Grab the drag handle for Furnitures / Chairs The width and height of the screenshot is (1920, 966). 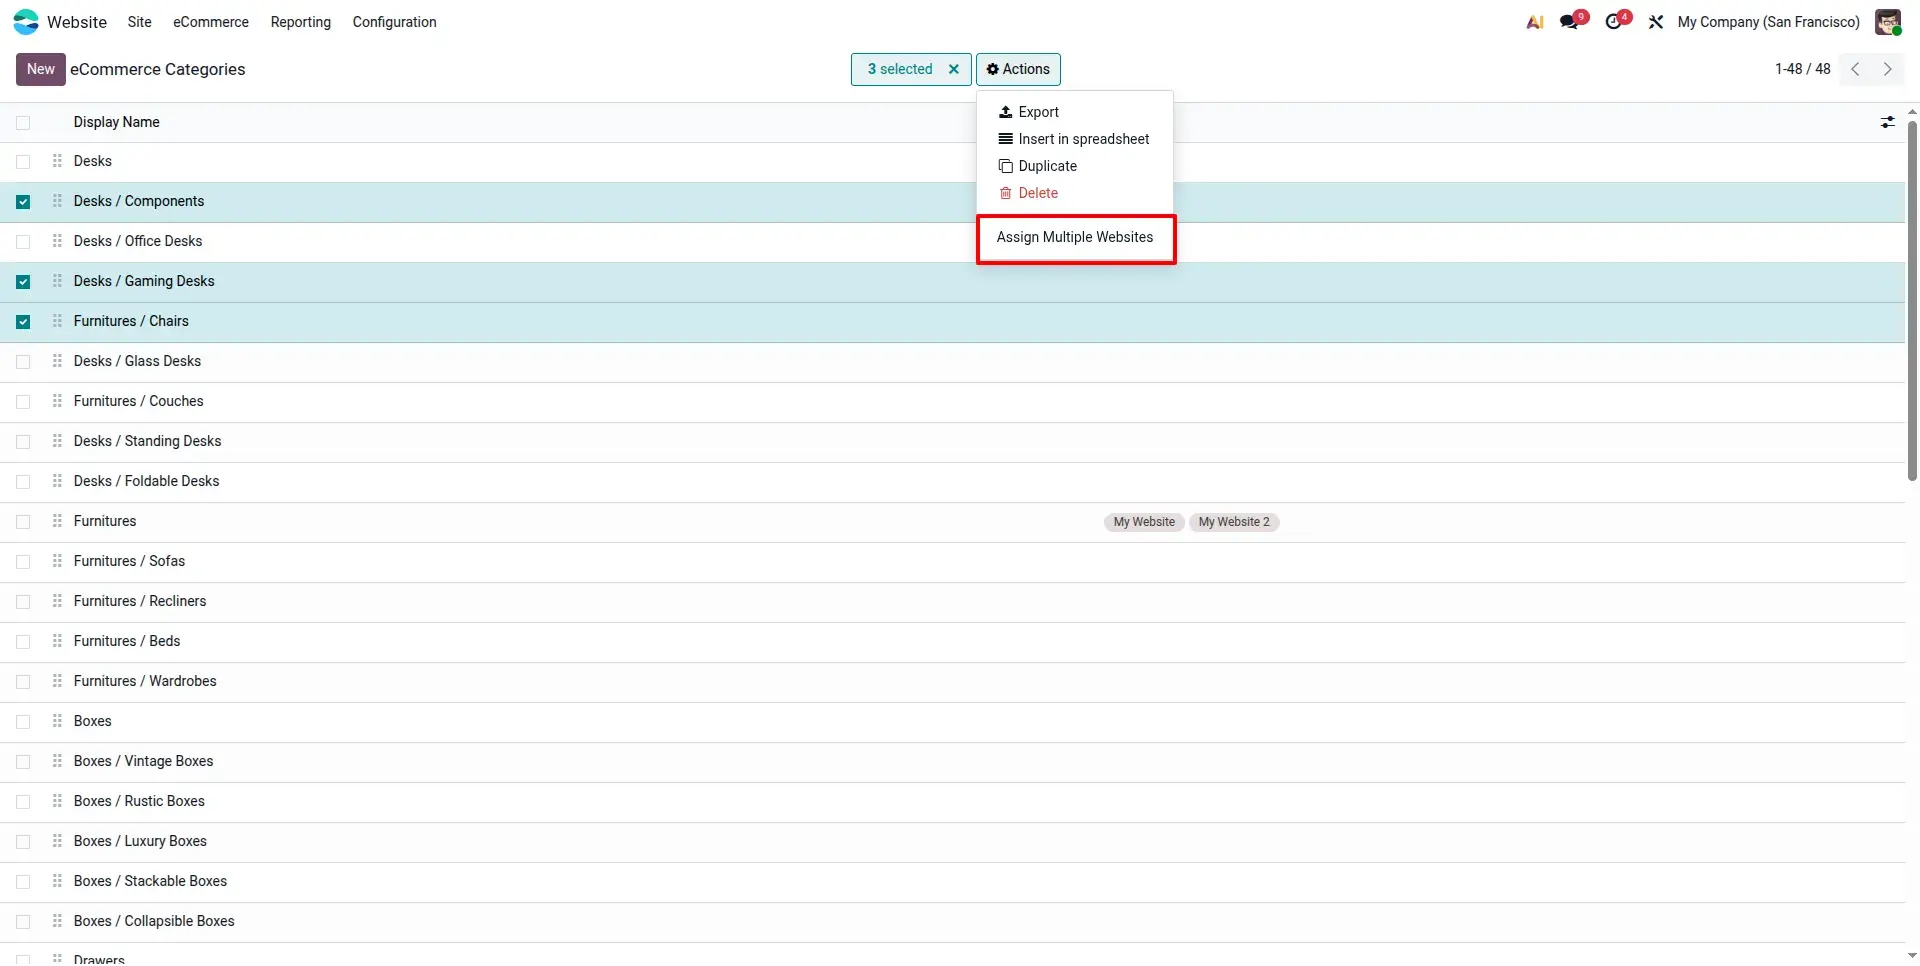point(57,321)
